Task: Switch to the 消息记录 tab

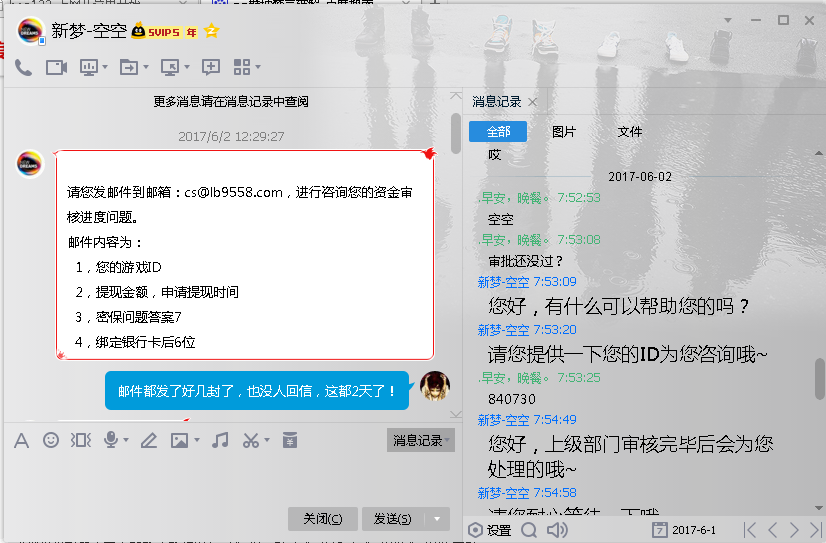Action: click(496, 102)
